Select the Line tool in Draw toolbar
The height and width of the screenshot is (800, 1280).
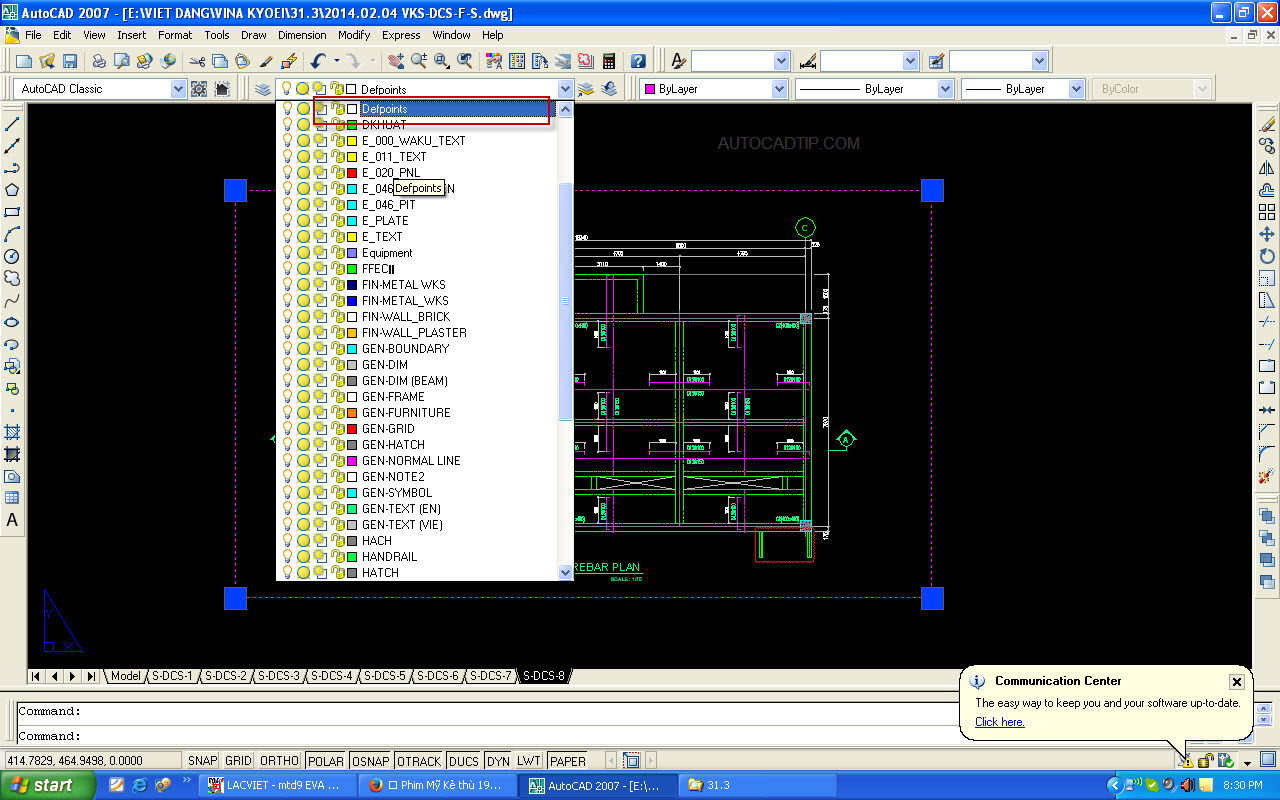[12, 123]
